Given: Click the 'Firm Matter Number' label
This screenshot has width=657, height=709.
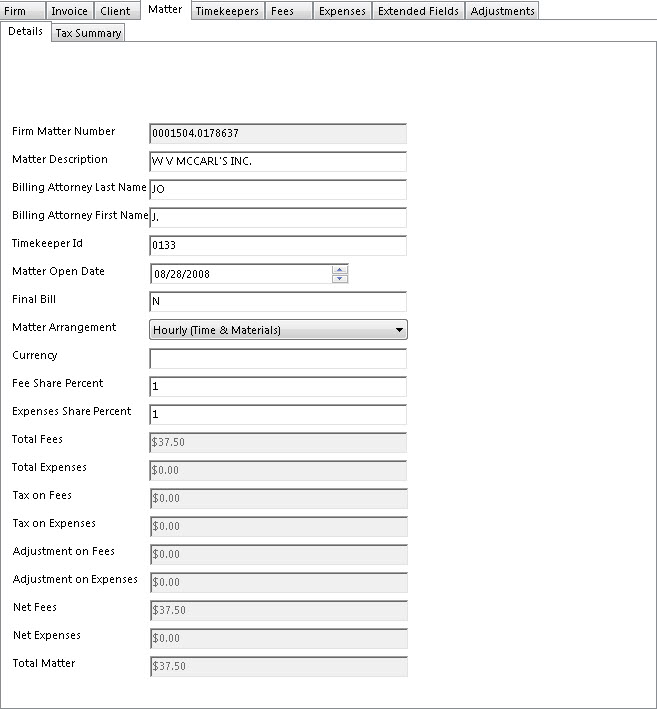Looking at the screenshot, I should (64, 131).
